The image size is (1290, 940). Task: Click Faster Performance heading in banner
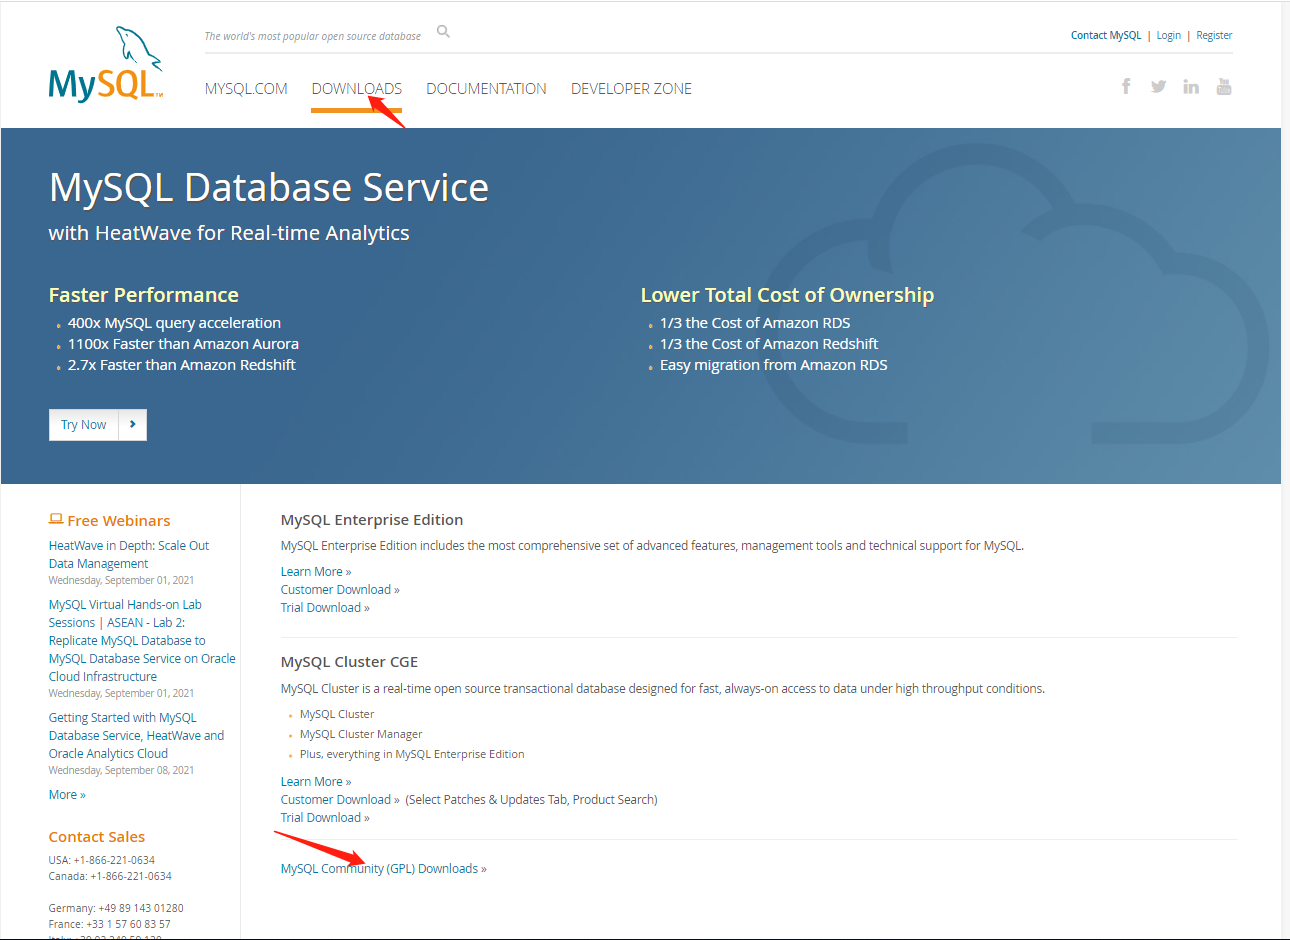[x=144, y=295]
